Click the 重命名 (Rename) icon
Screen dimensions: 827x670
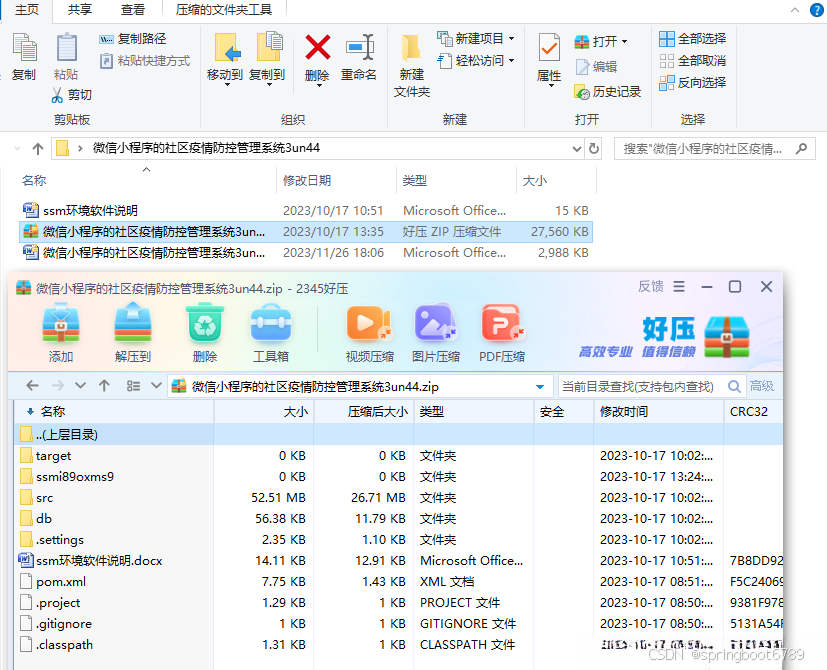(x=360, y=48)
